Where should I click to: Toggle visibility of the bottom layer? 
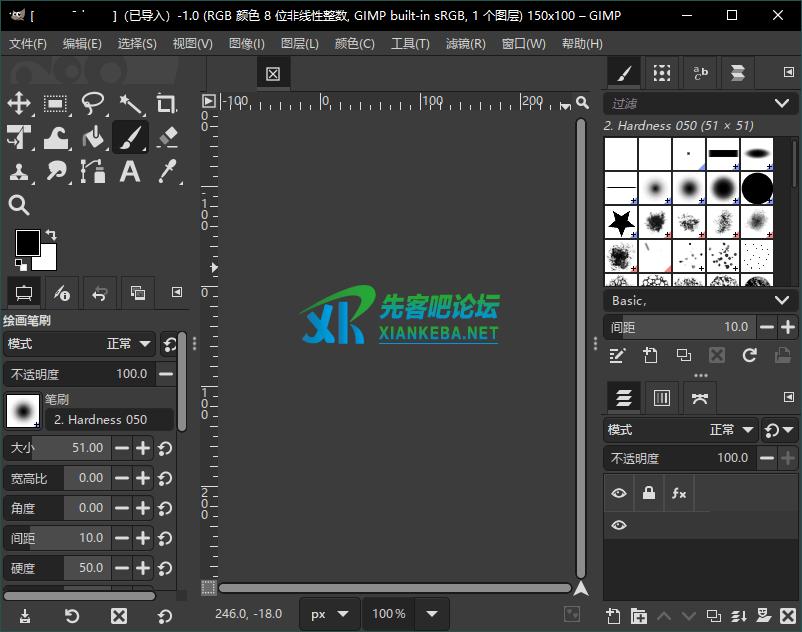[618, 524]
